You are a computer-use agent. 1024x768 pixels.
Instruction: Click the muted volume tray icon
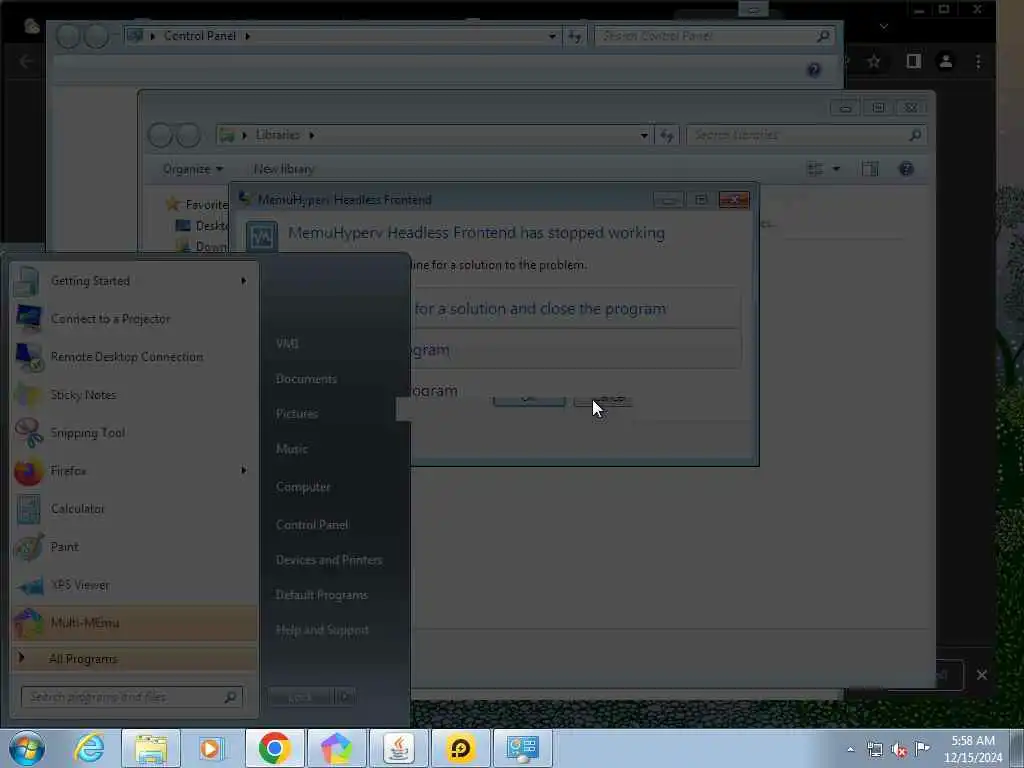point(899,750)
